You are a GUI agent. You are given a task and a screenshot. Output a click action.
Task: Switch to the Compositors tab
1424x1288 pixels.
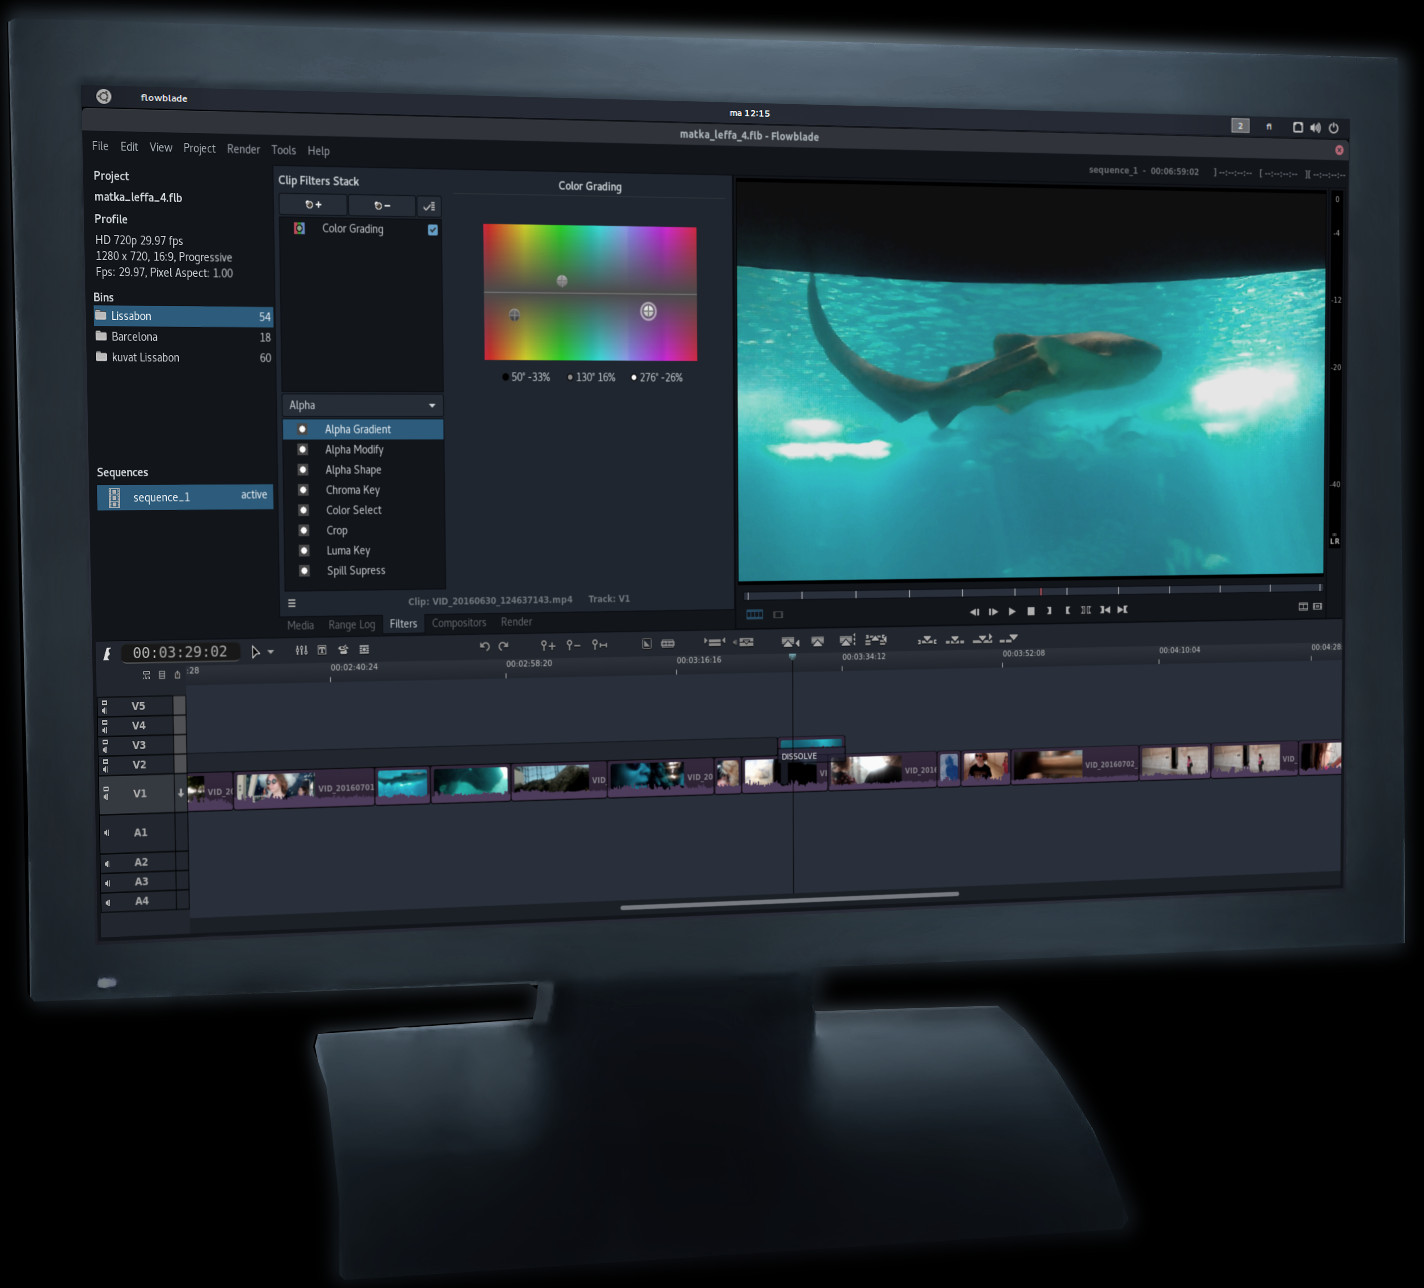click(458, 622)
